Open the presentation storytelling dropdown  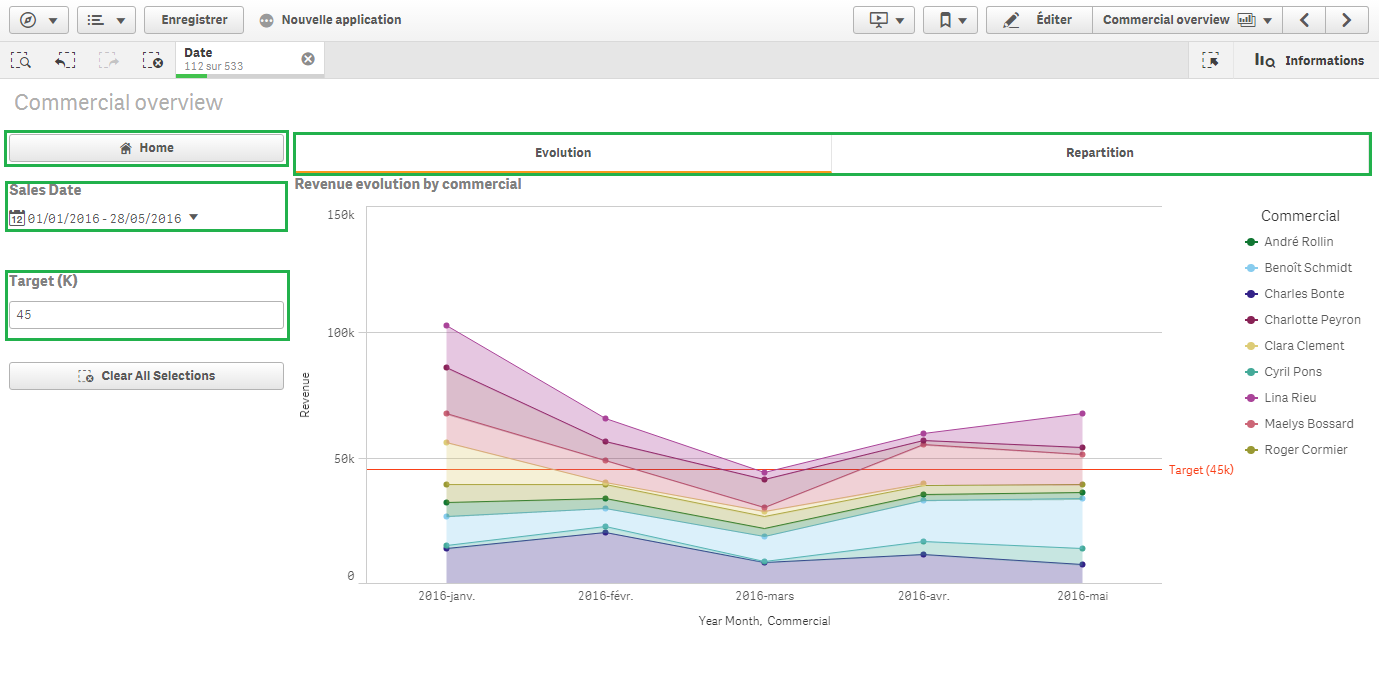coord(884,20)
